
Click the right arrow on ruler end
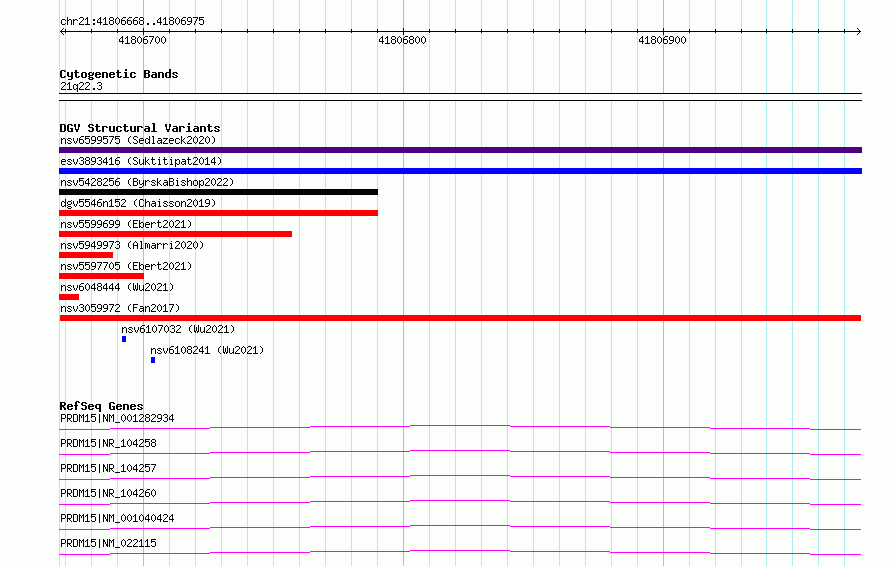tap(859, 31)
